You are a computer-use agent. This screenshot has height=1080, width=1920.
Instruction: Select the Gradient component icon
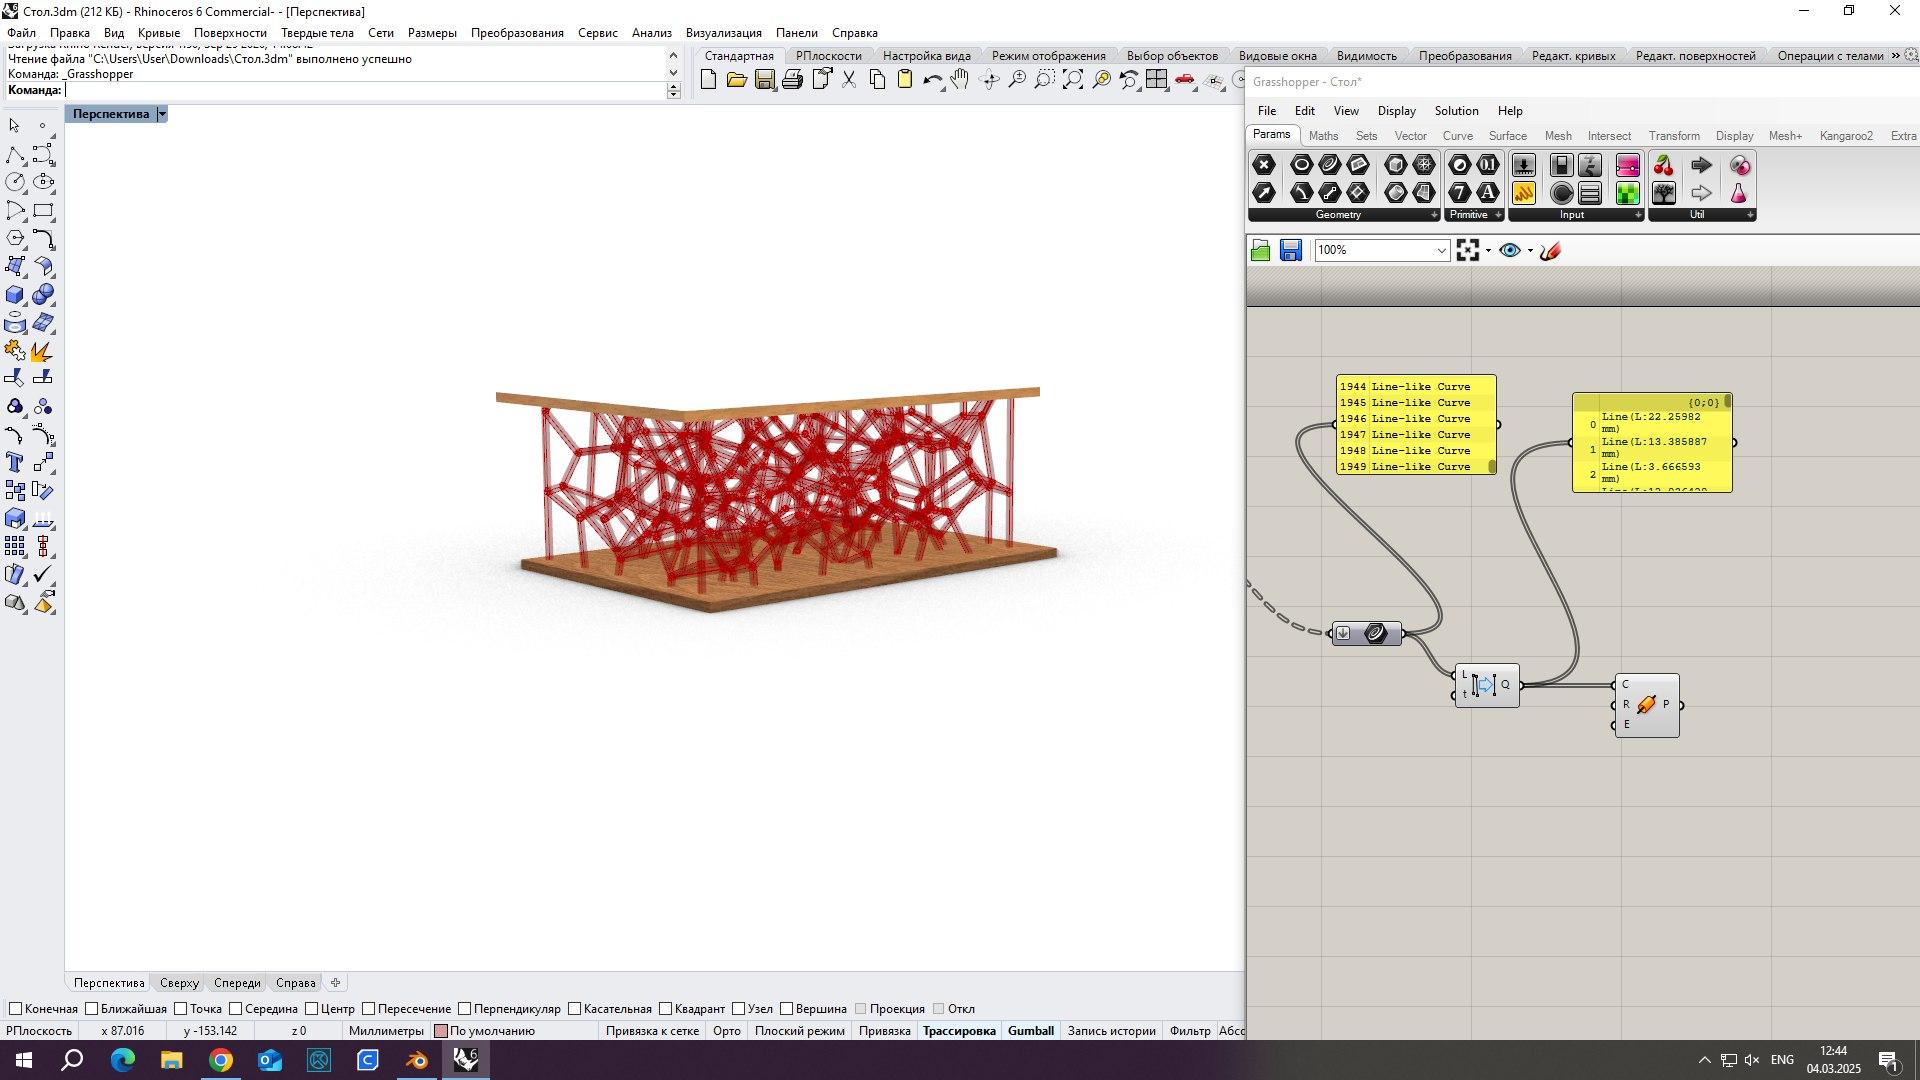[1627, 165]
